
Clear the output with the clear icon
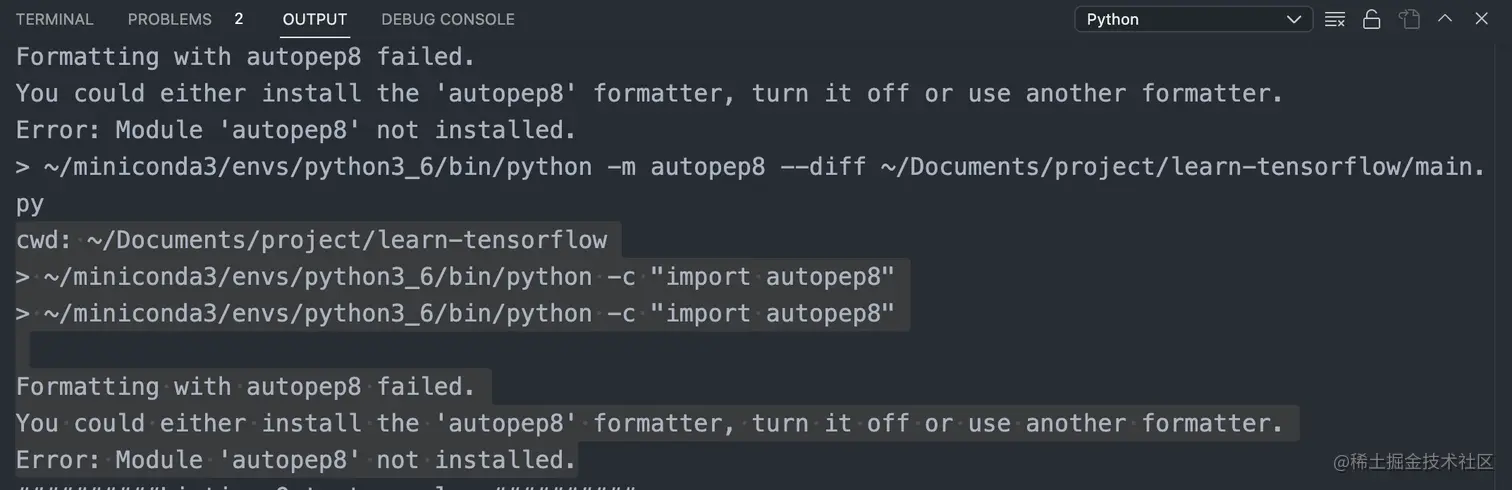coord(1335,19)
